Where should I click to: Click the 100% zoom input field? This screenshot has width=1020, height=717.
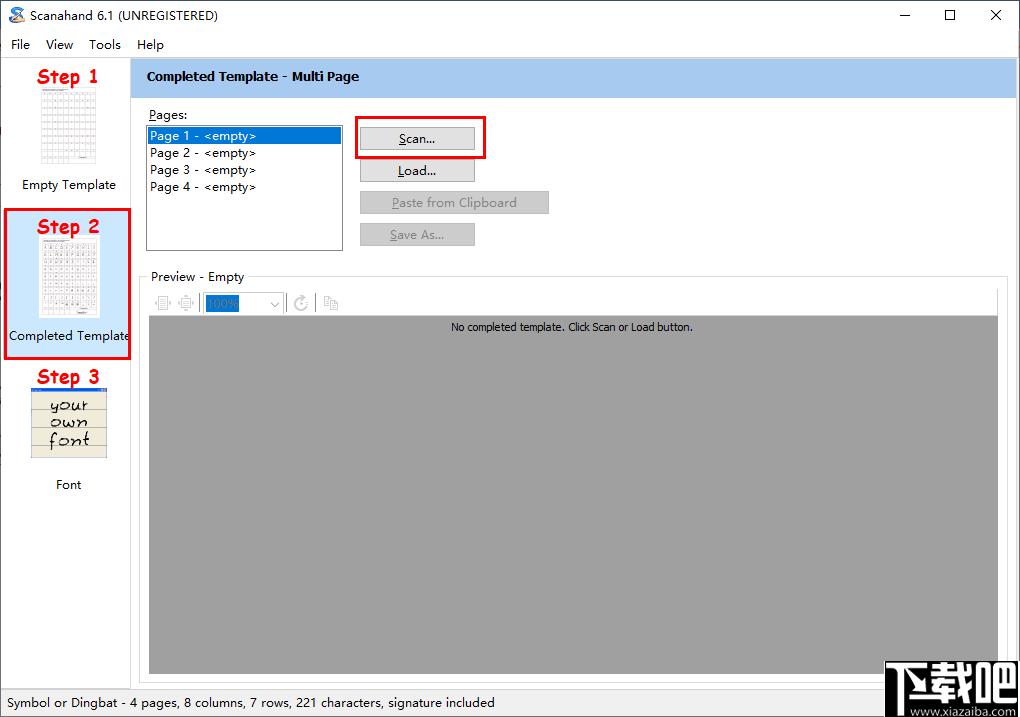pyautogui.click(x=237, y=304)
